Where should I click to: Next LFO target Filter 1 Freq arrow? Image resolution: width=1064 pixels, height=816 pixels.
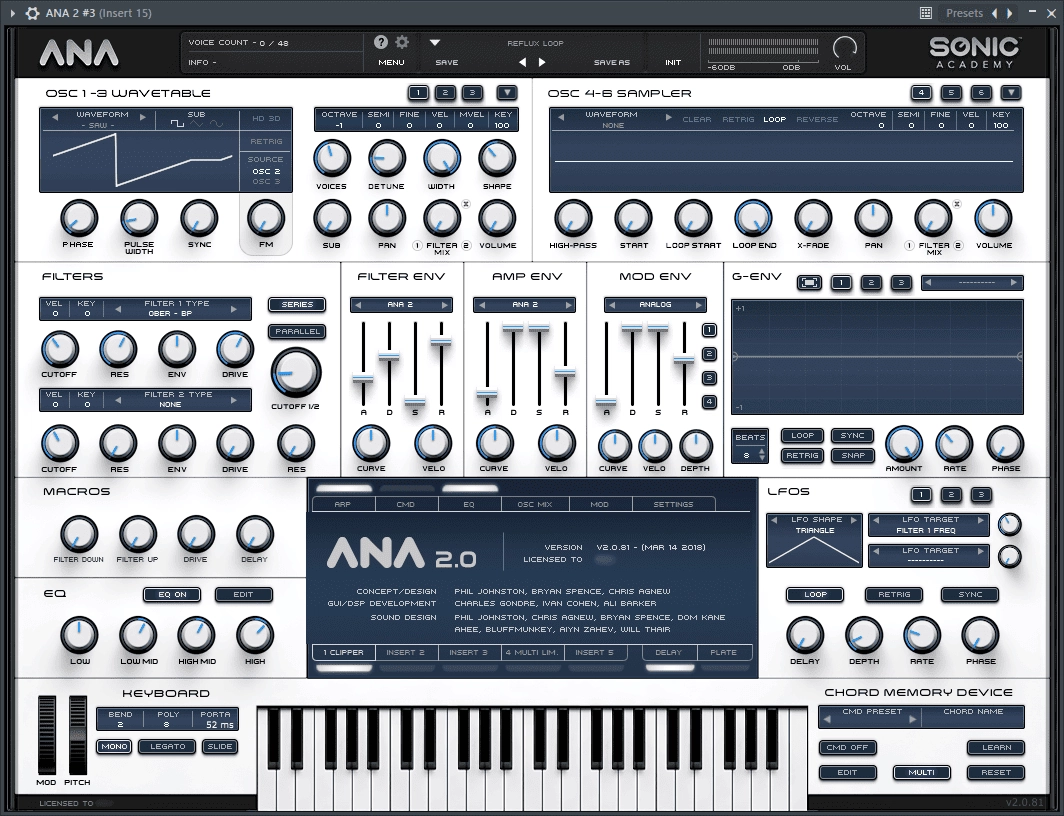[x=981, y=520]
